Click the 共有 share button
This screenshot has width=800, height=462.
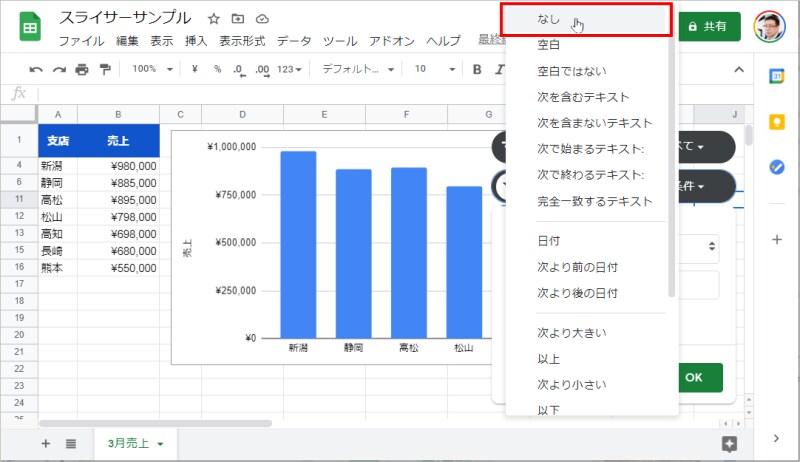click(x=709, y=27)
